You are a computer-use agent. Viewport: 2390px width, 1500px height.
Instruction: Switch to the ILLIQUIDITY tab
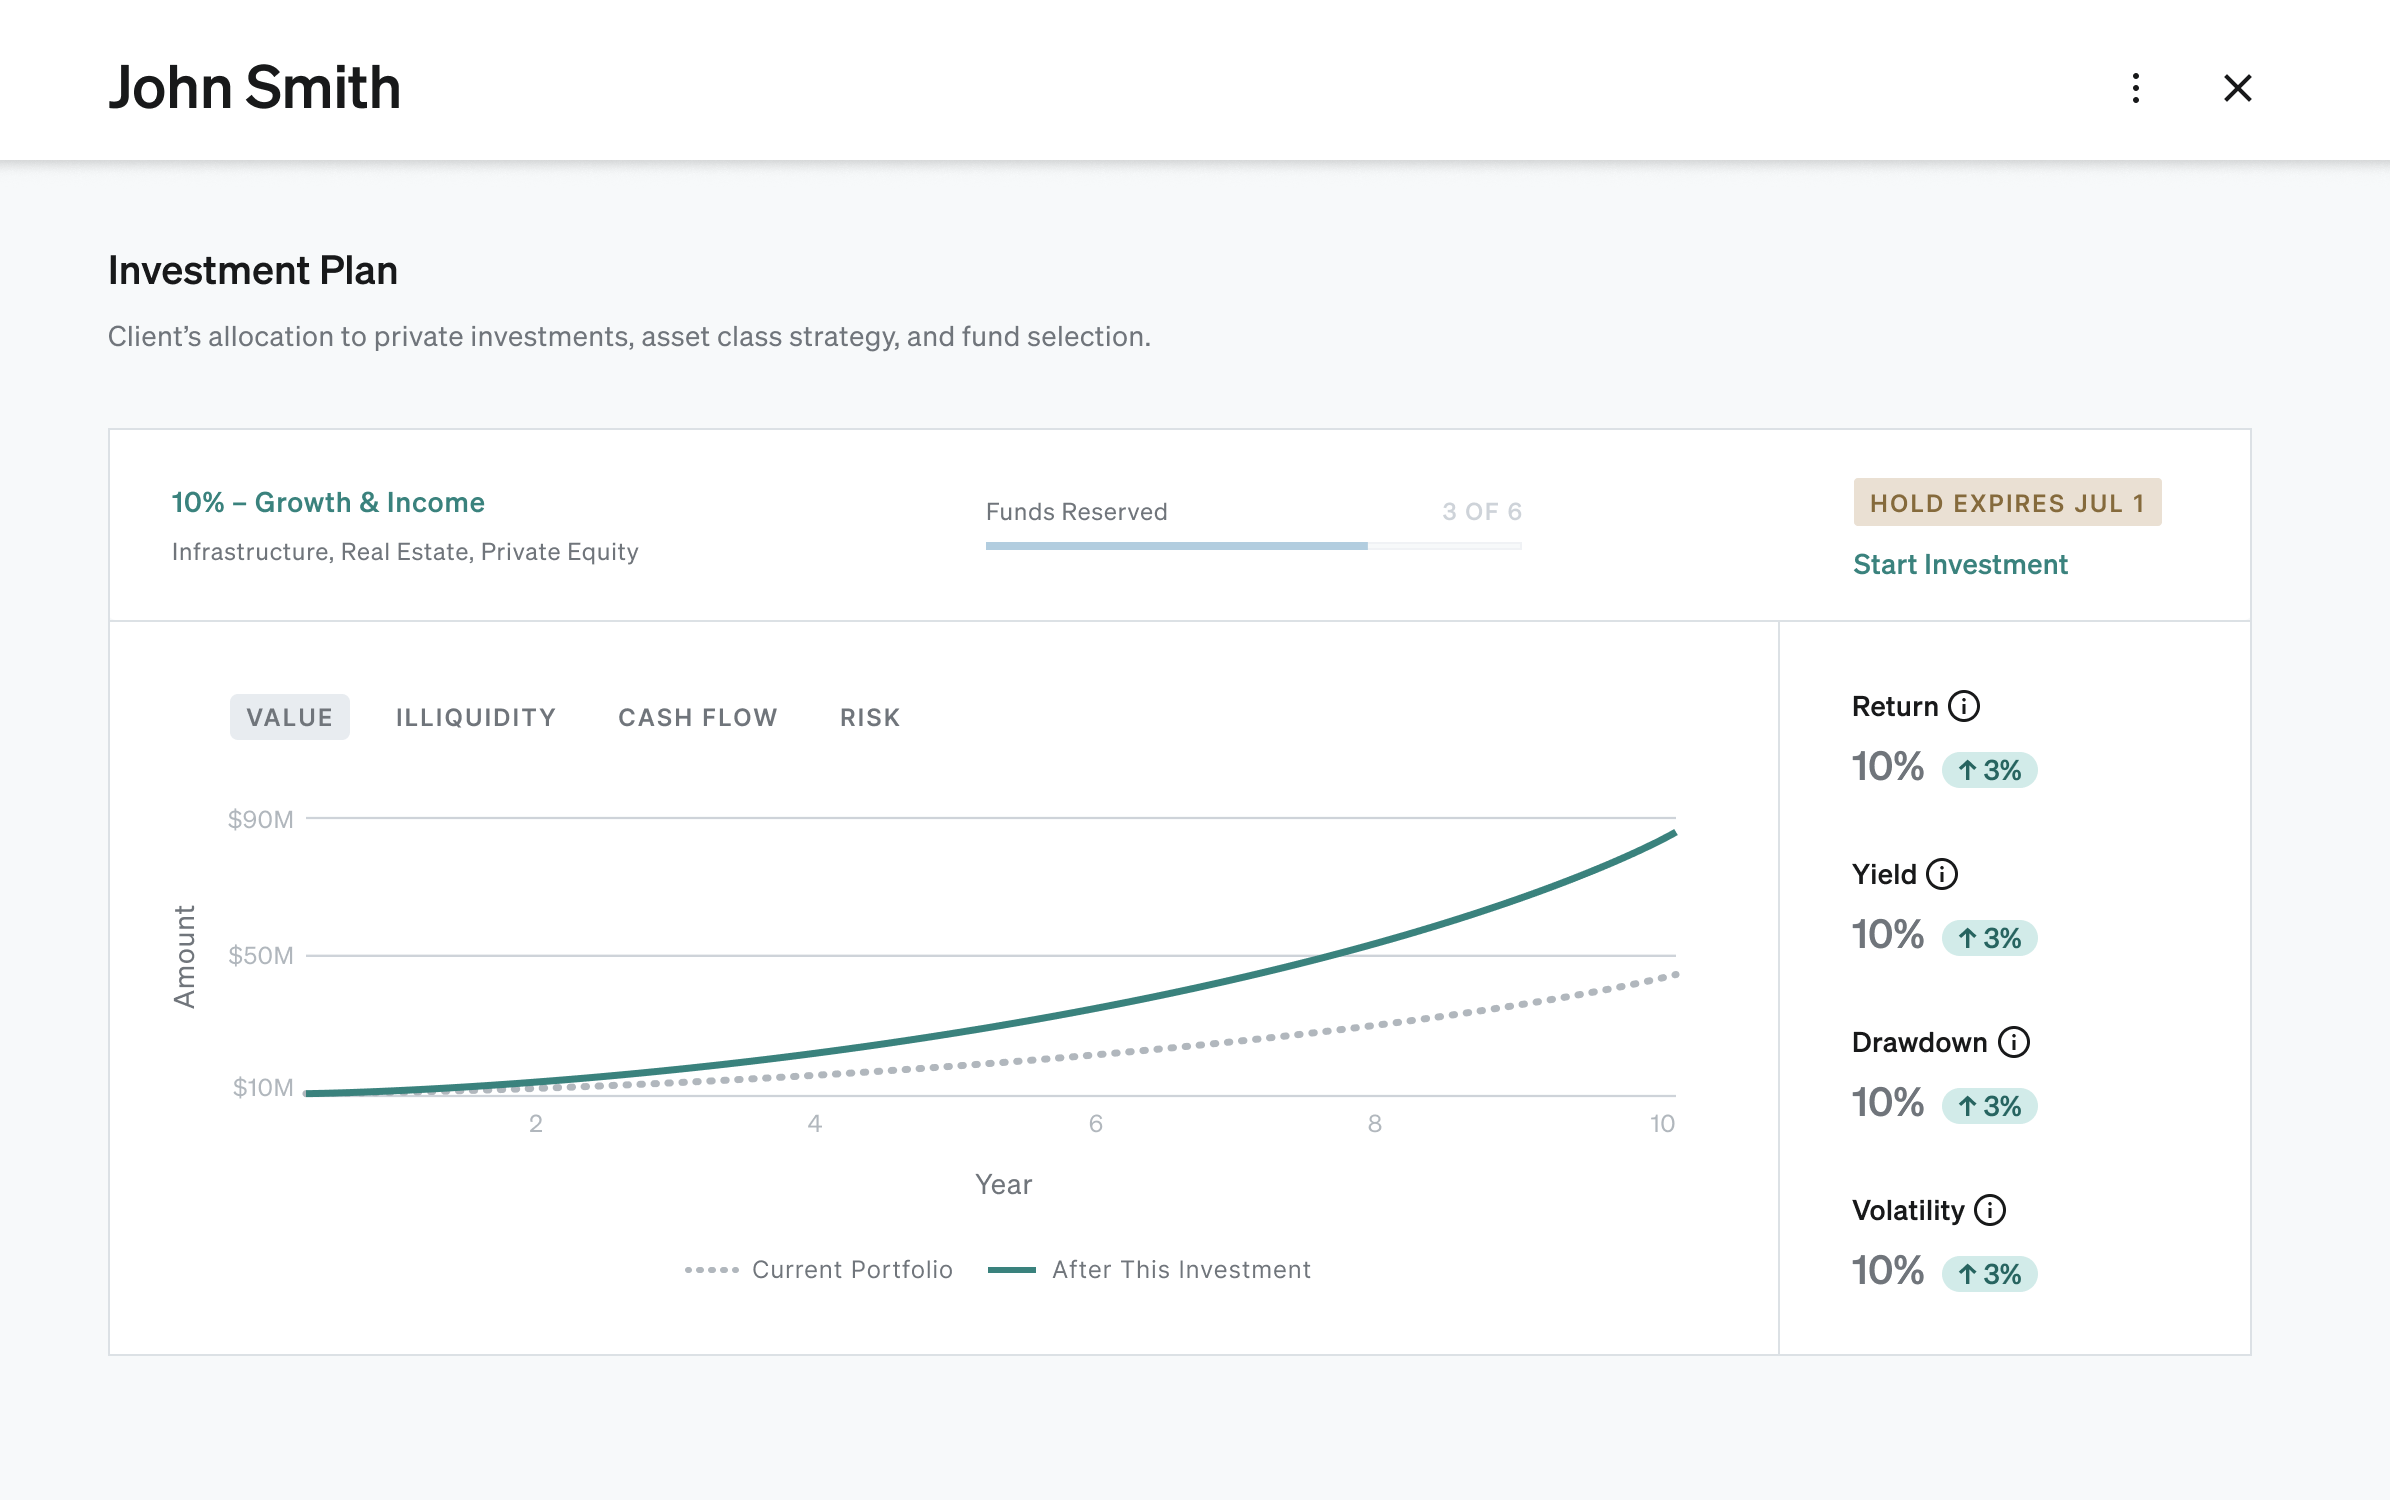click(476, 717)
